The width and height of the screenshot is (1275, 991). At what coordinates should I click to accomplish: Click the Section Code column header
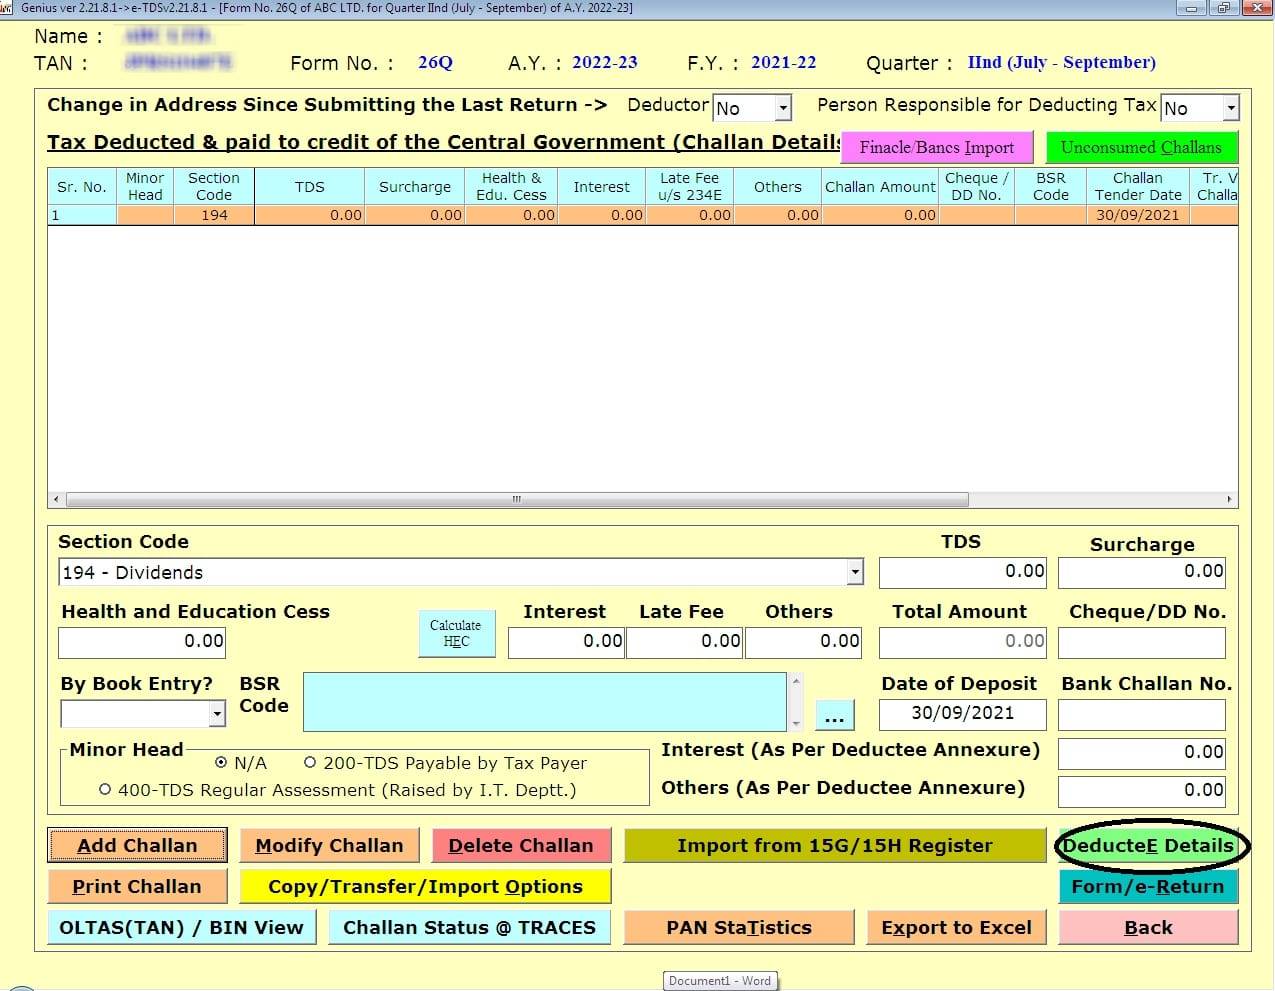(x=214, y=186)
